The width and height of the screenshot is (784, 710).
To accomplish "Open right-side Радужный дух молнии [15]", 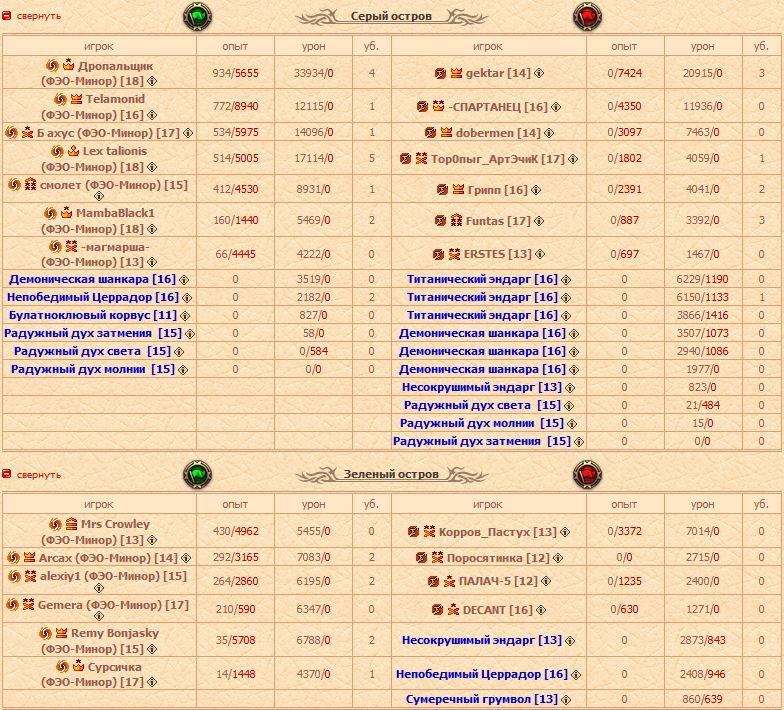I will point(482,423).
